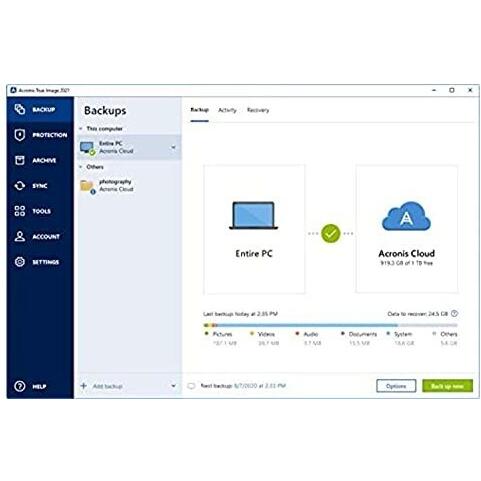This screenshot has width=481, height=481.
Task: Click the Options button
Action: [396, 386]
